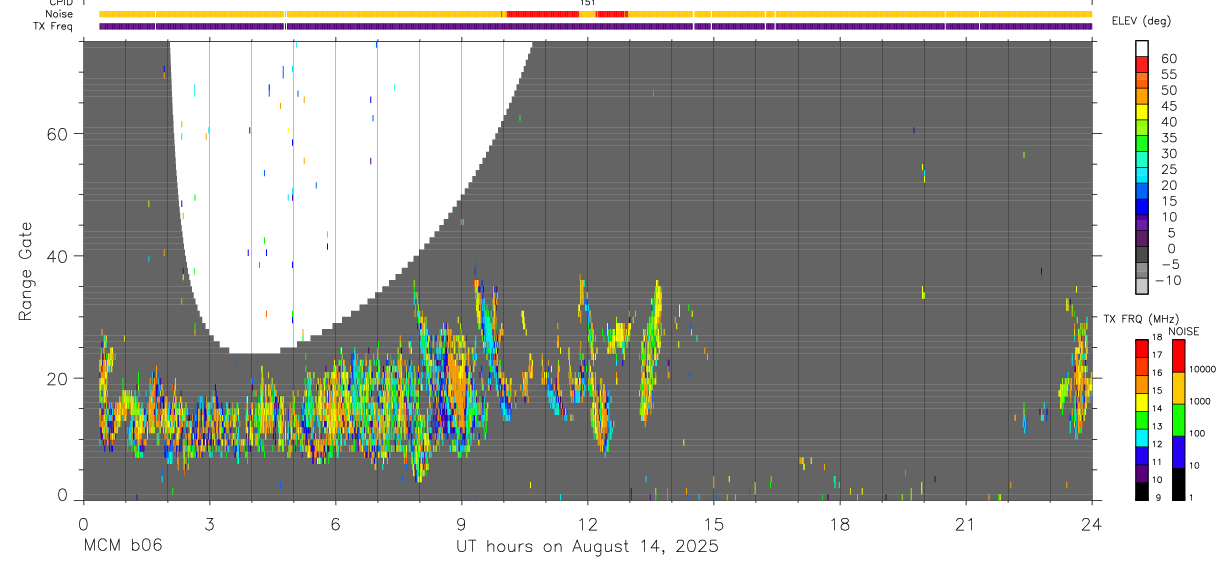Click the yellow segment in the TX FRQ legend

click(x=1142, y=401)
